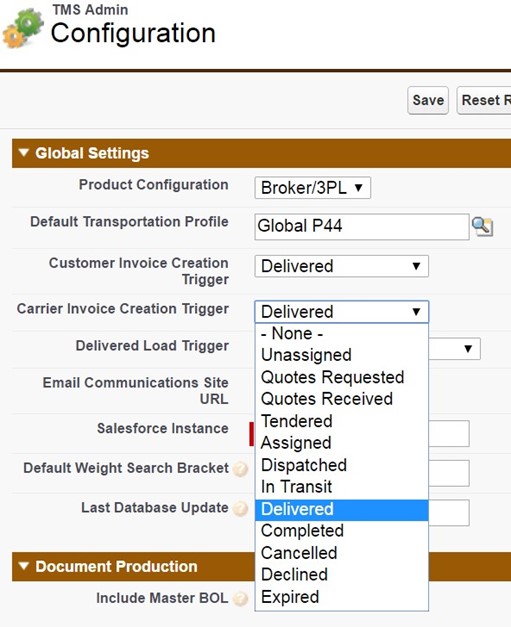This screenshot has width=511, height=627.
Task: Pick Quotes Requested in the dropdown list
Action: coord(341,377)
